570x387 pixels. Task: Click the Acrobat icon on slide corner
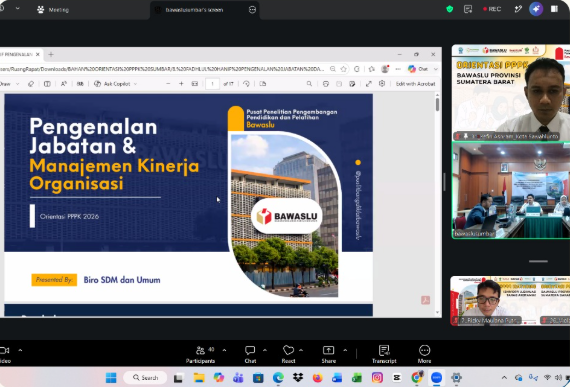tap(425, 300)
